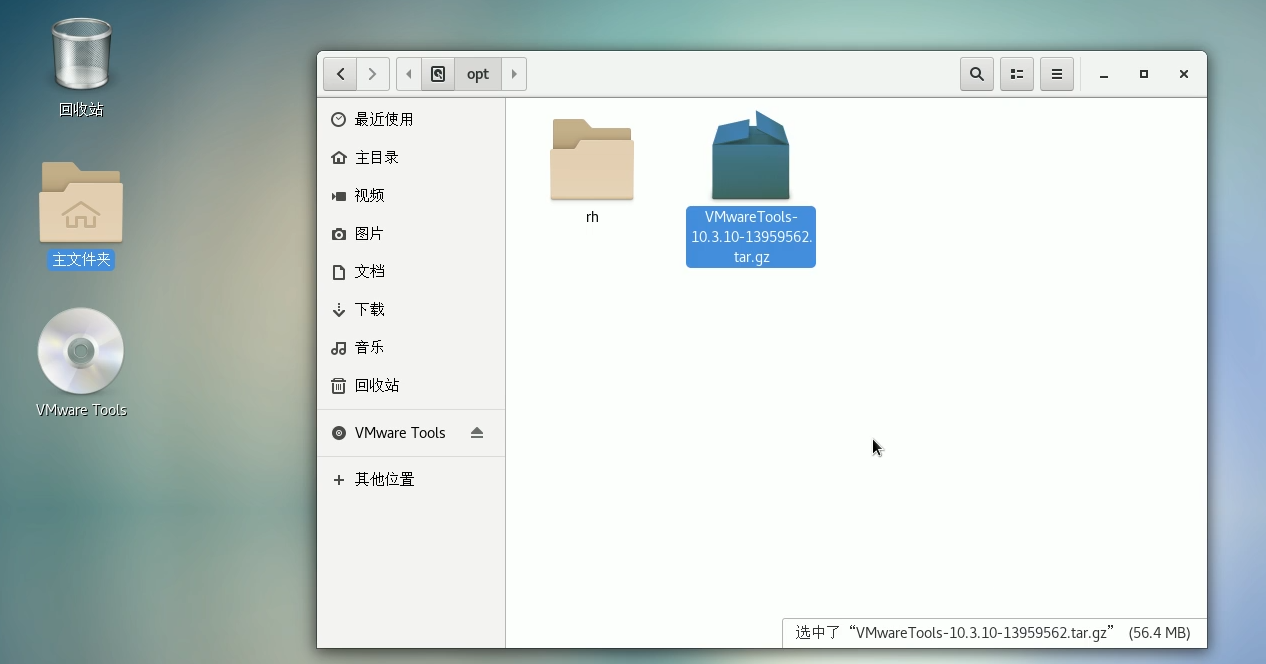This screenshot has width=1266, height=664.
Task: Open 主目录 in the sidebar
Action: click(411, 157)
